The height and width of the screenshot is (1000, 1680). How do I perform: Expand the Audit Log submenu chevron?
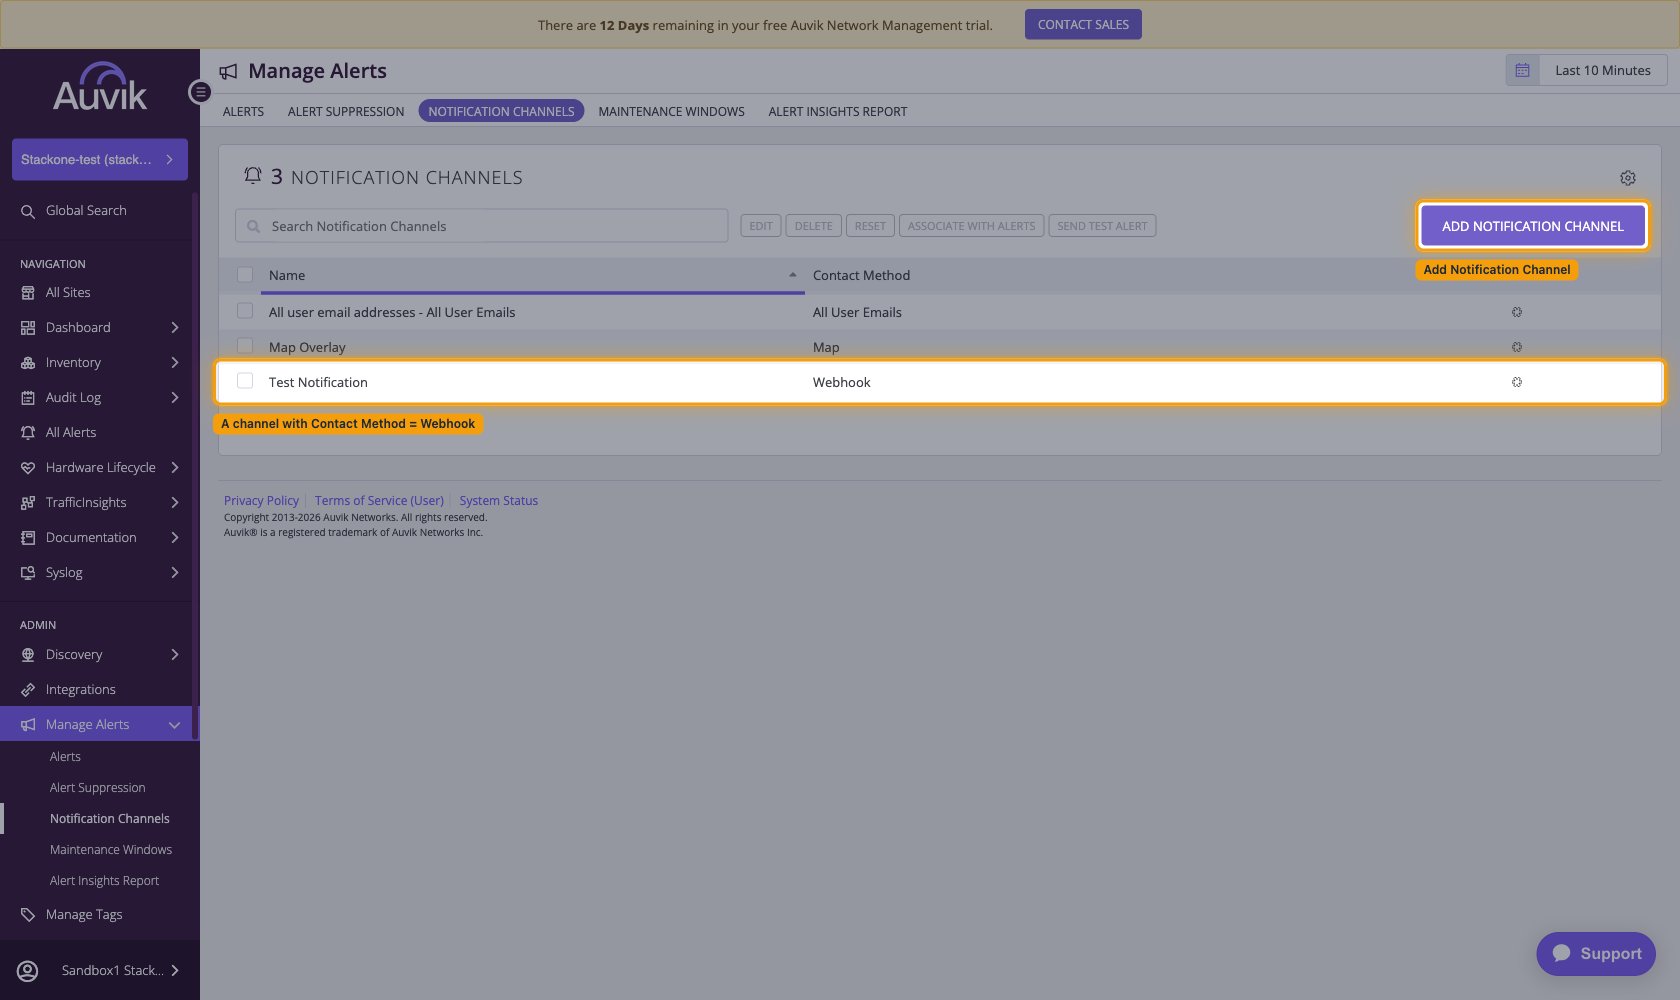(175, 398)
